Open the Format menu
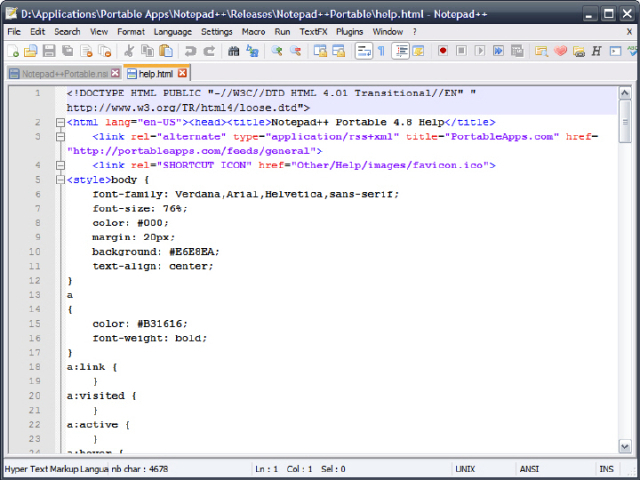The height and width of the screenshot is (480, 640). (x=131, y=32)
